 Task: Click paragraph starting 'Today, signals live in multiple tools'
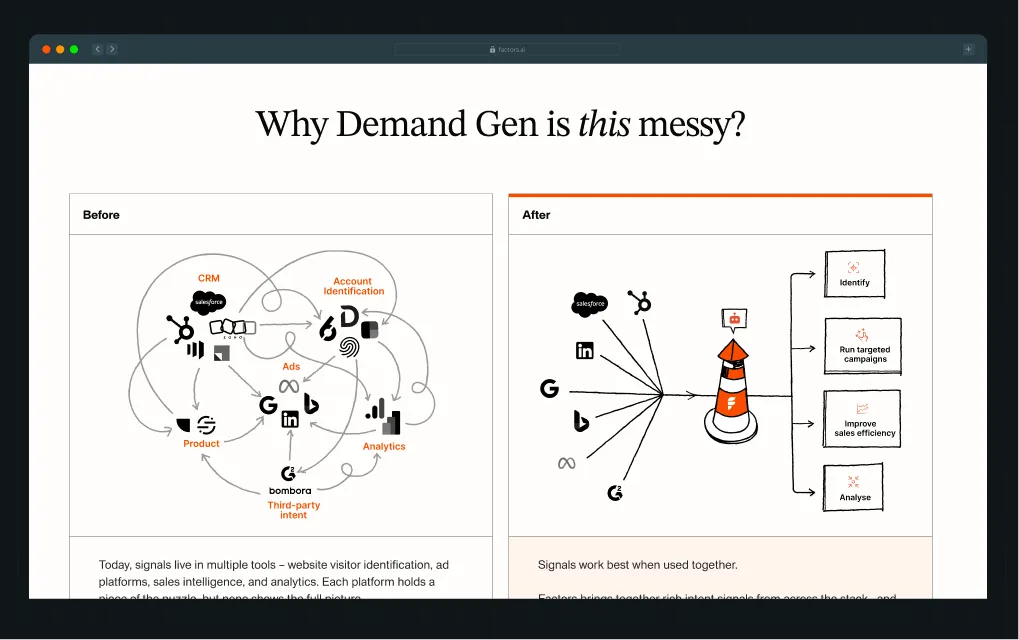[274, 581]
